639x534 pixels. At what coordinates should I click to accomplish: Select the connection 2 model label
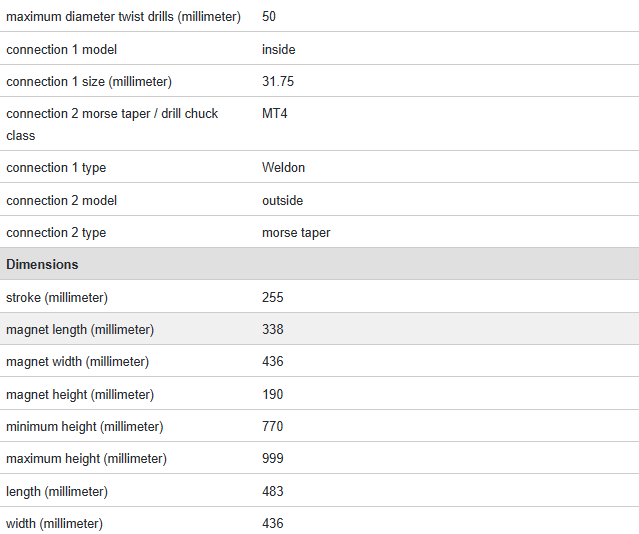(x=62, y=200)
